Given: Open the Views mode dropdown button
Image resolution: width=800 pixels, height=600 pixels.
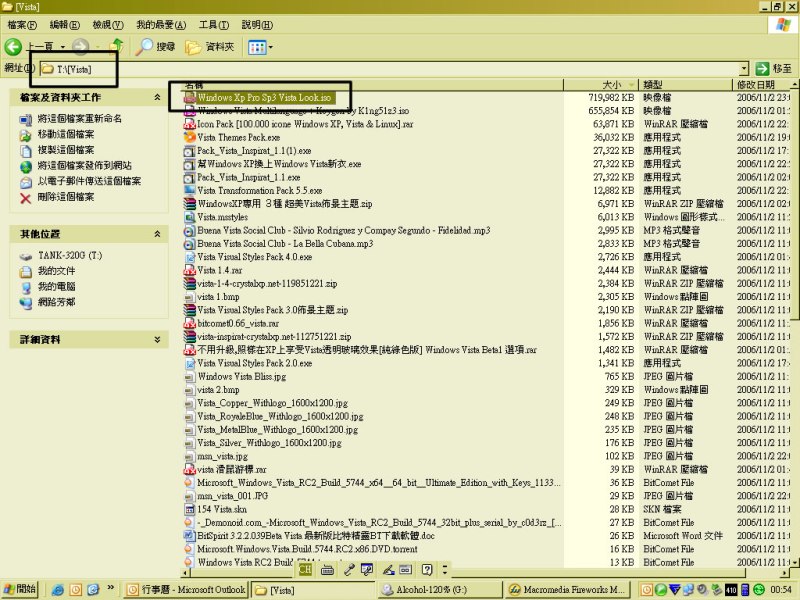Looking at the screenshot, I should point(260,47).
